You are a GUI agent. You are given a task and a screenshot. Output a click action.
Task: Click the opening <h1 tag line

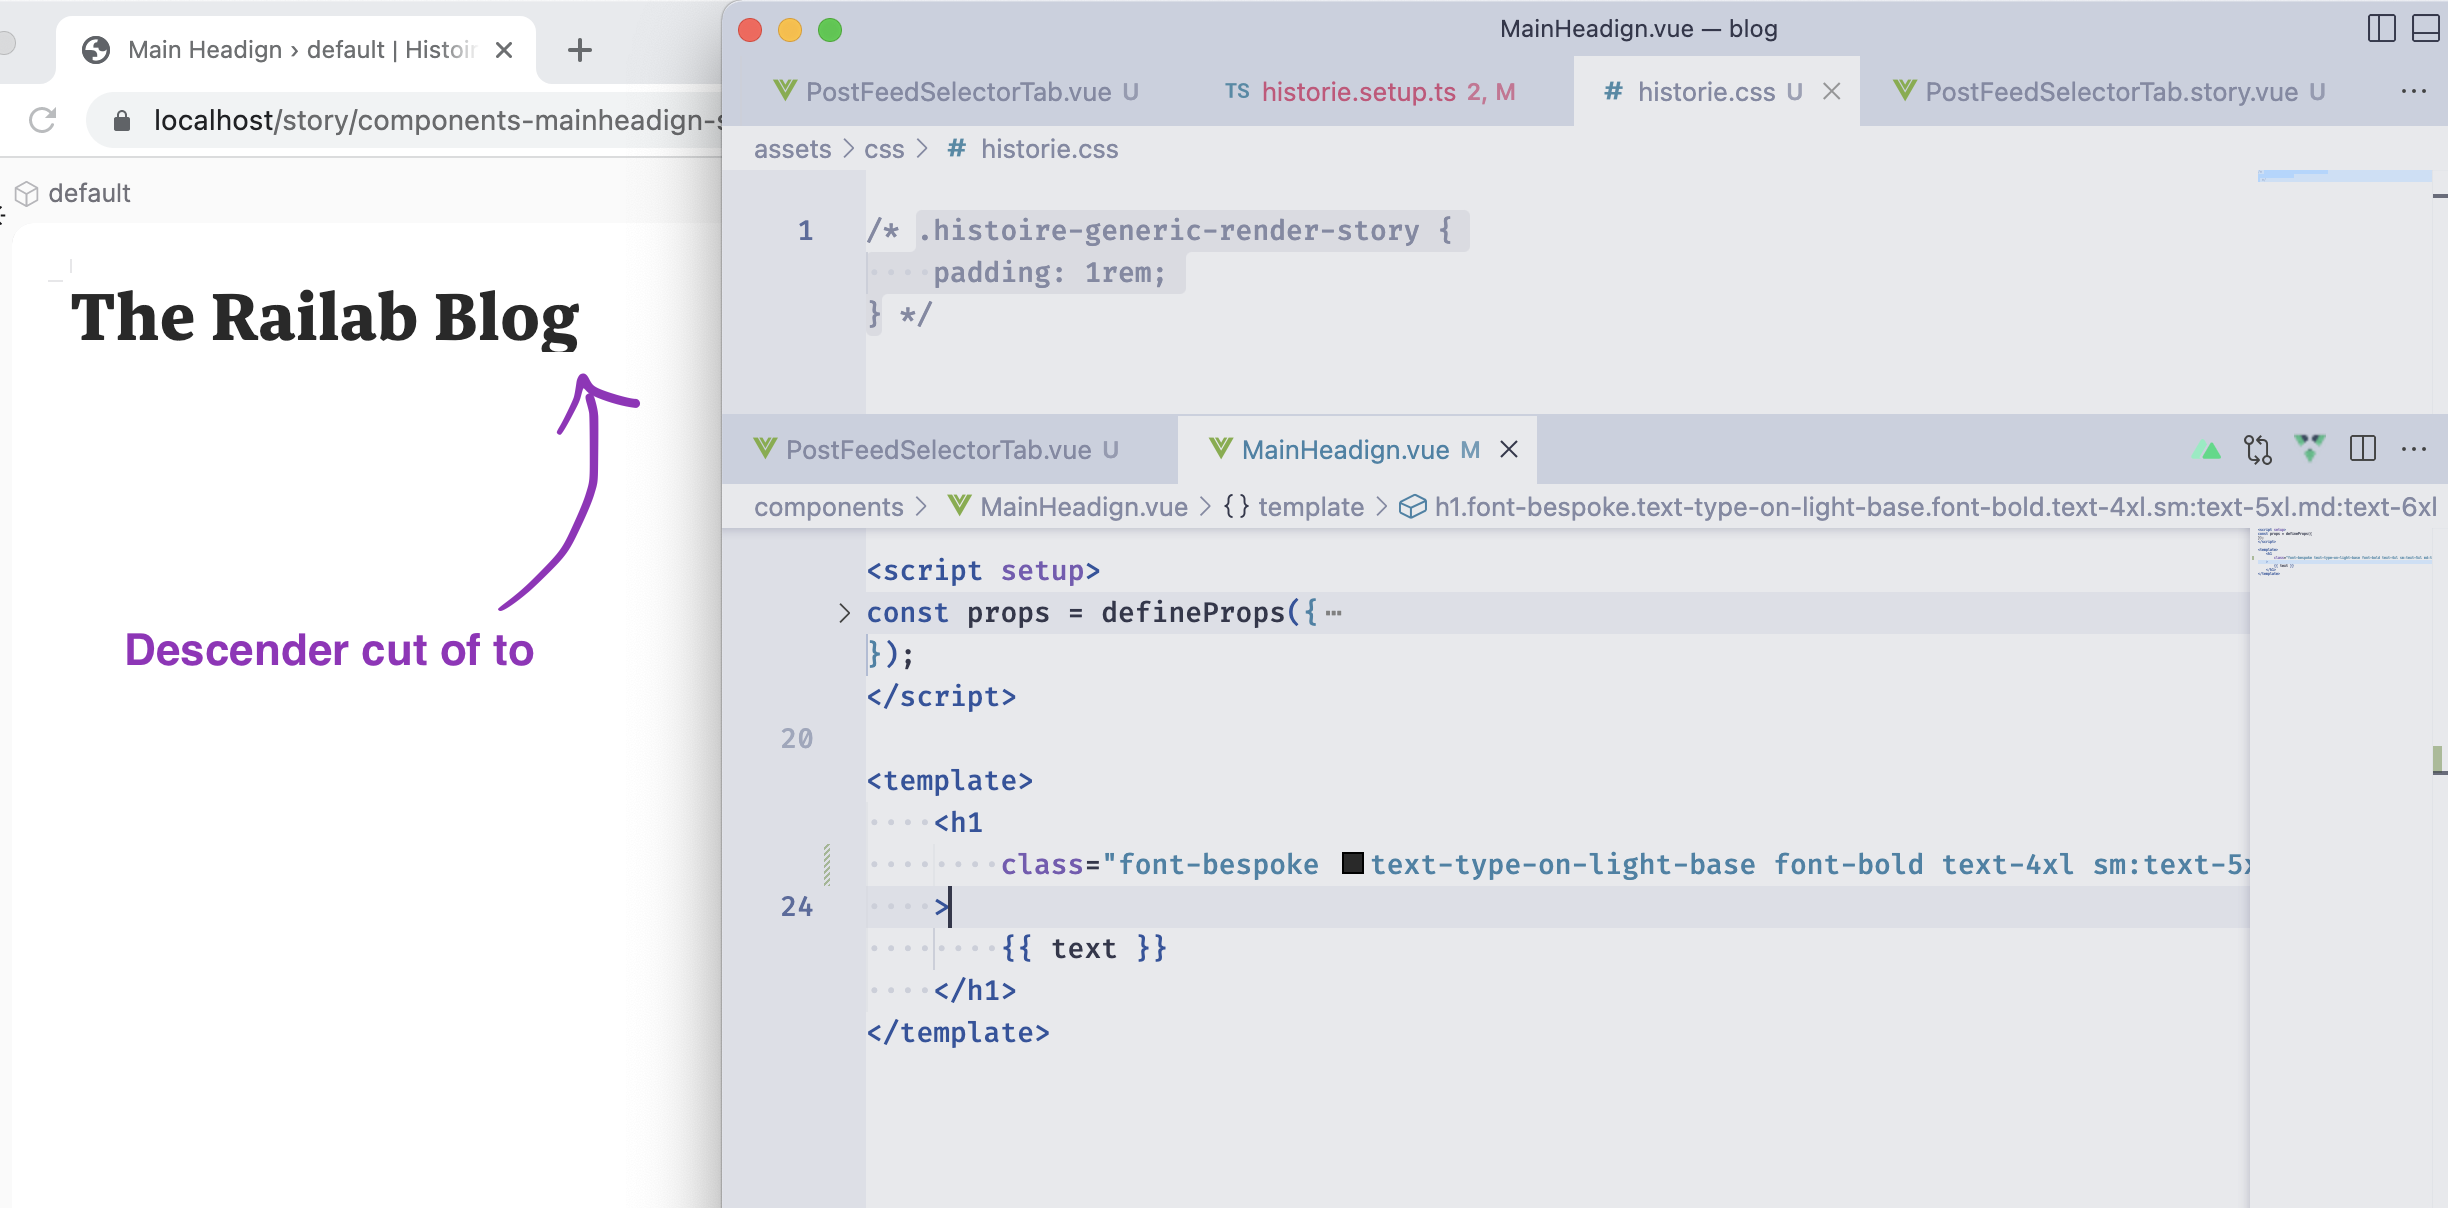(958, 823)
